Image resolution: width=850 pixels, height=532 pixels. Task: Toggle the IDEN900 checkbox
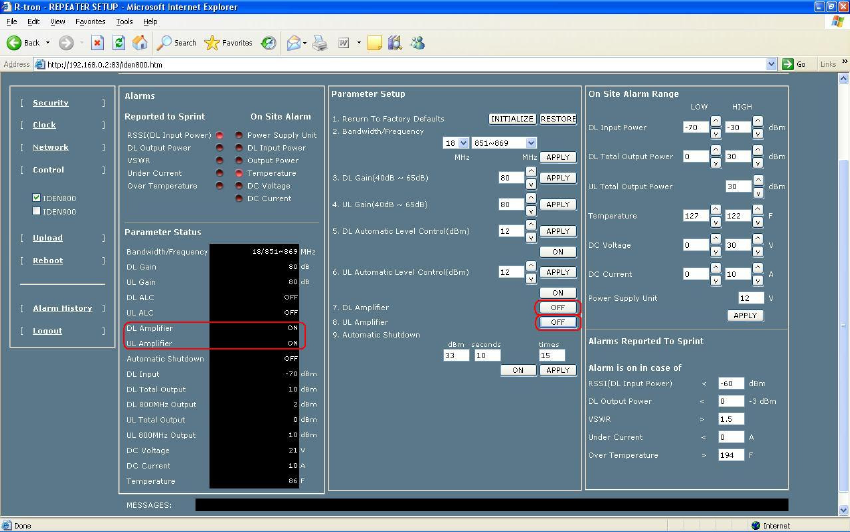pyautogui.click(x=38, y=211)
